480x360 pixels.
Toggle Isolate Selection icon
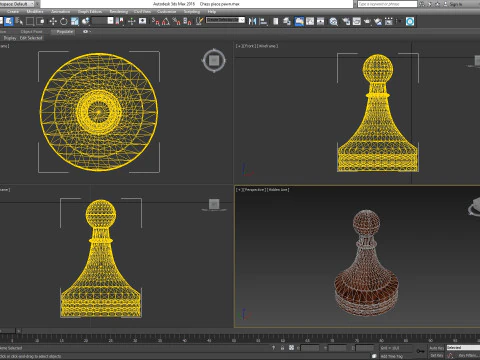click(x=273, y=348)
